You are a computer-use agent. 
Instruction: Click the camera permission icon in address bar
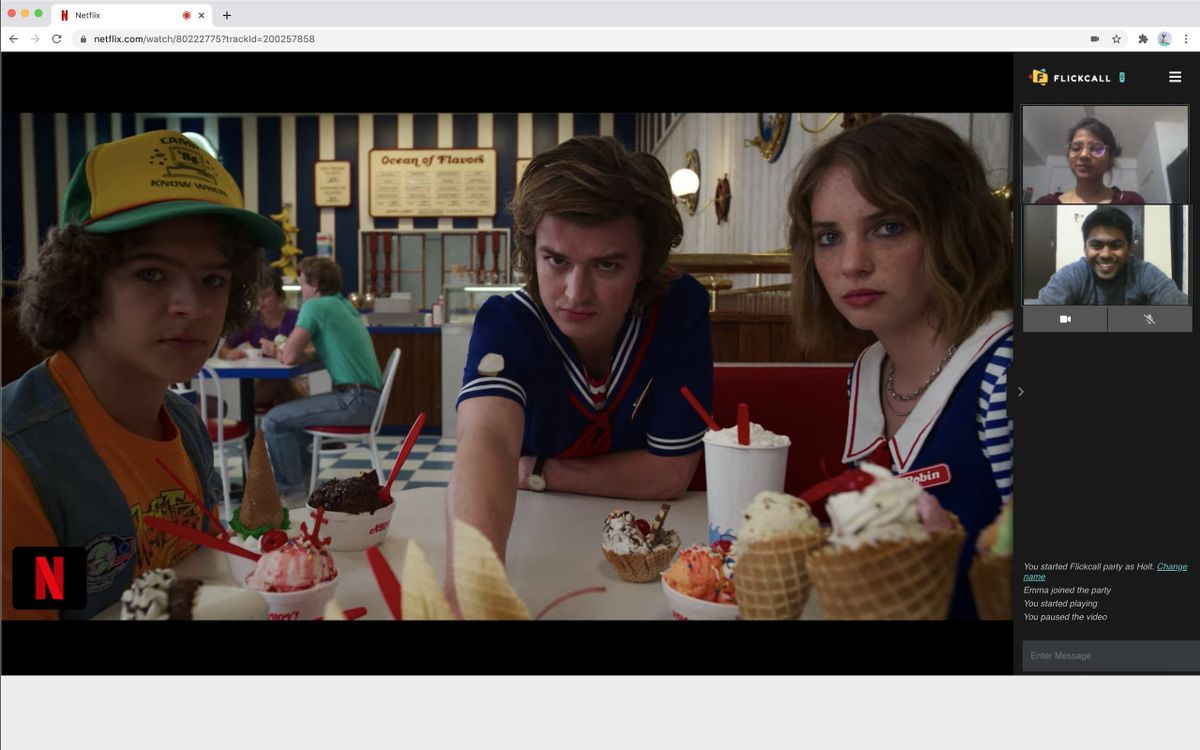[1094, 39]
